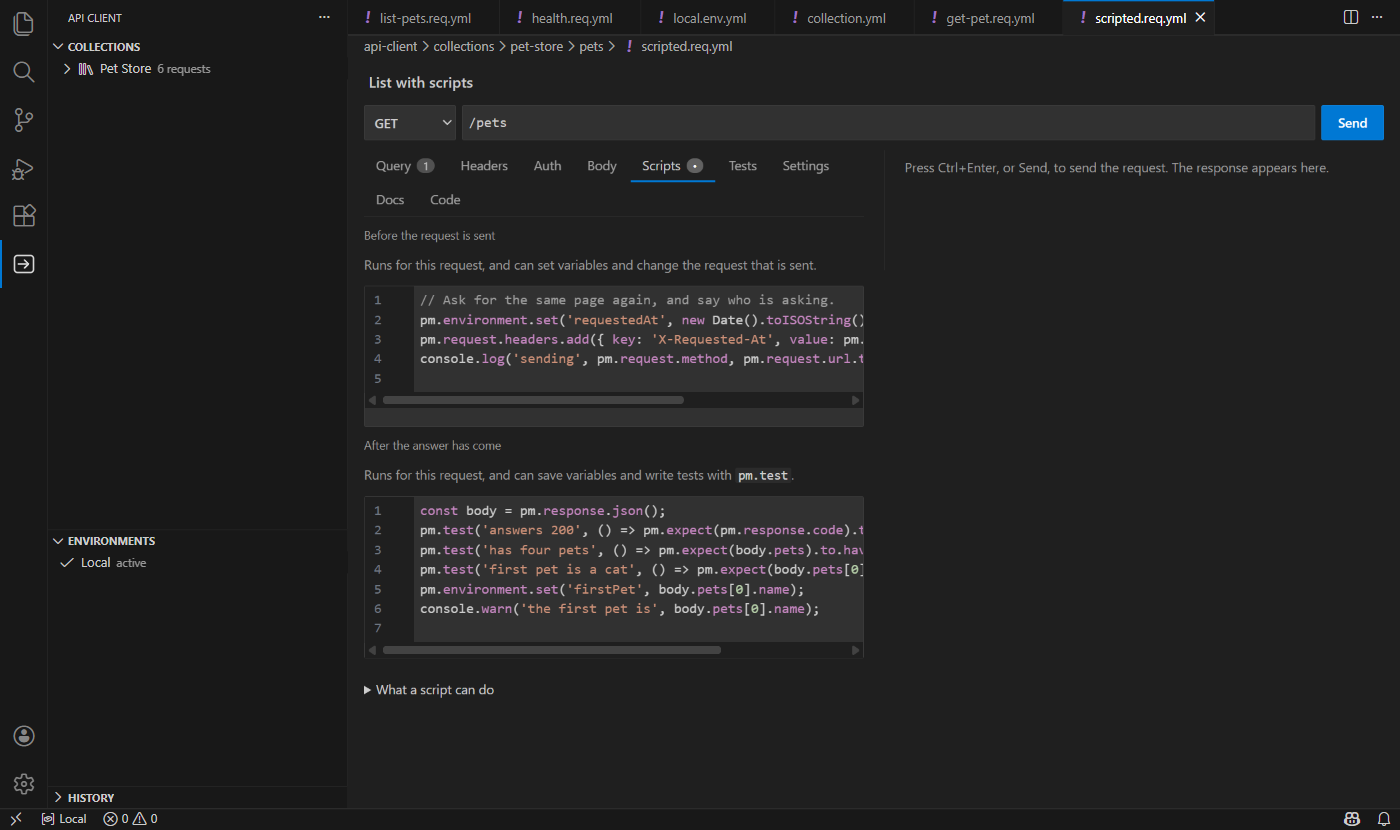Switch to the get-pet.req.yml tab
Screen dimensions: 1400x830
click(x=990, y=18)
